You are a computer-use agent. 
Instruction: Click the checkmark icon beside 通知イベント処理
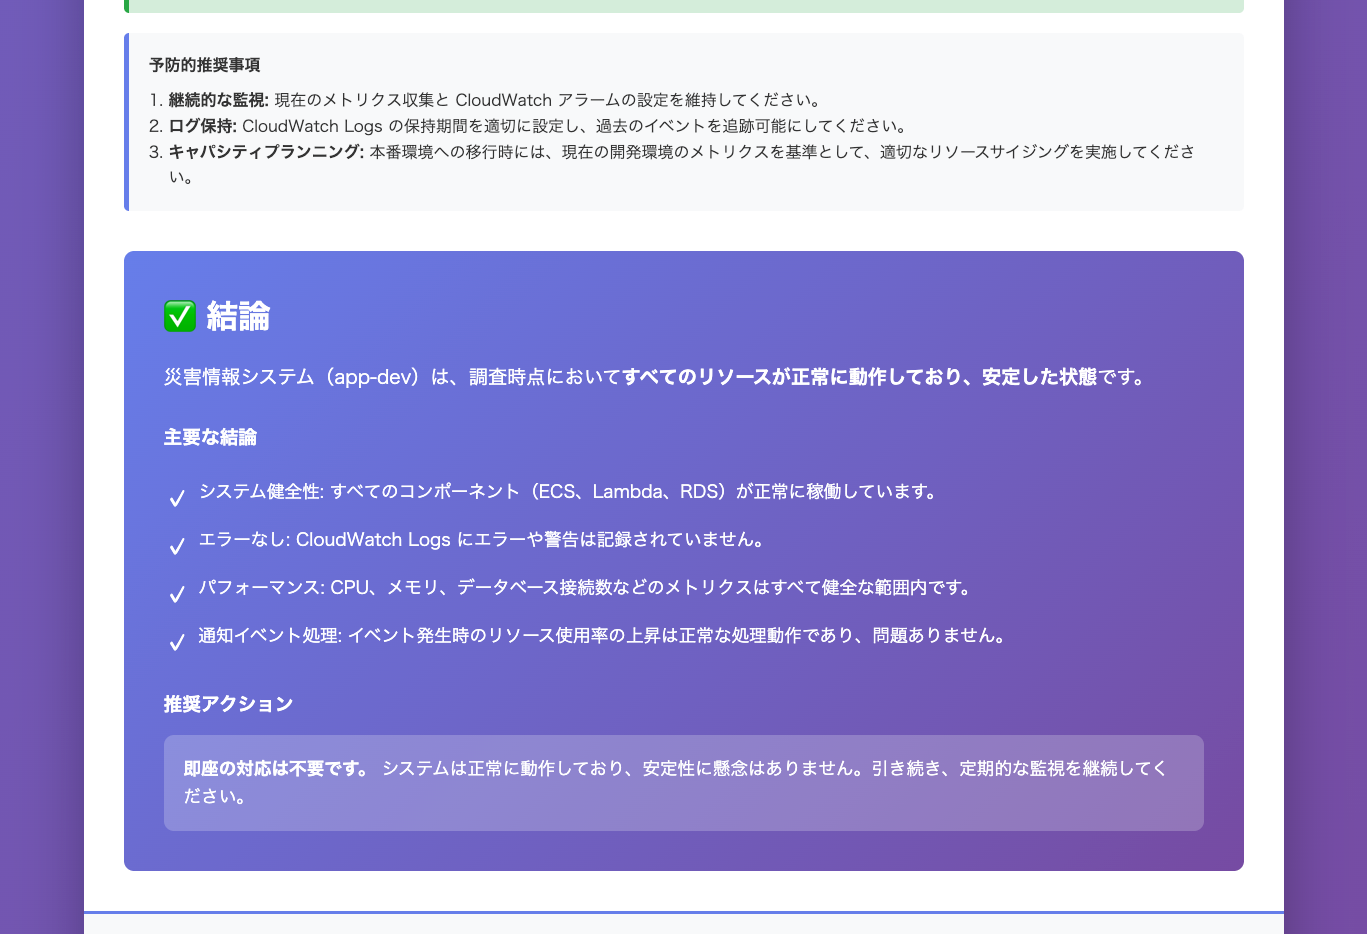[177, 641]
